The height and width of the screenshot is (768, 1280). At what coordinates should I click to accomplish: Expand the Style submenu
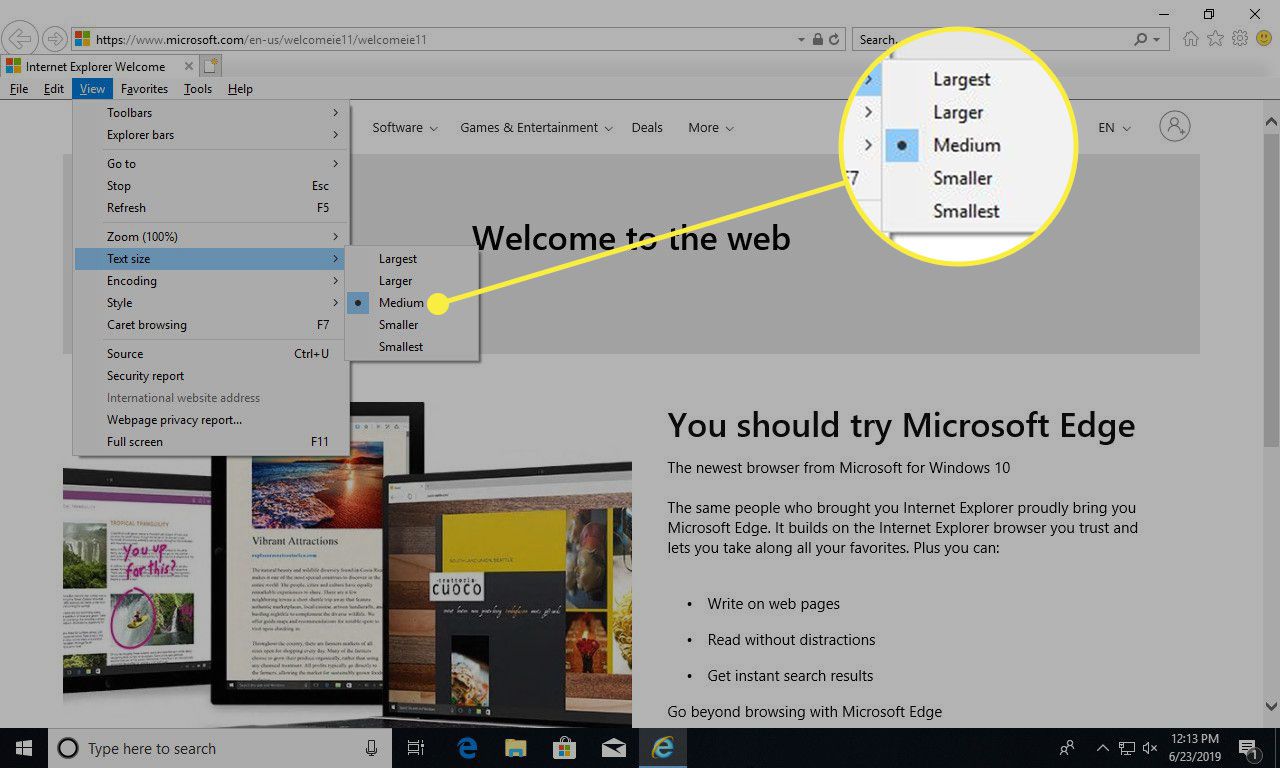tap(211, 303)
